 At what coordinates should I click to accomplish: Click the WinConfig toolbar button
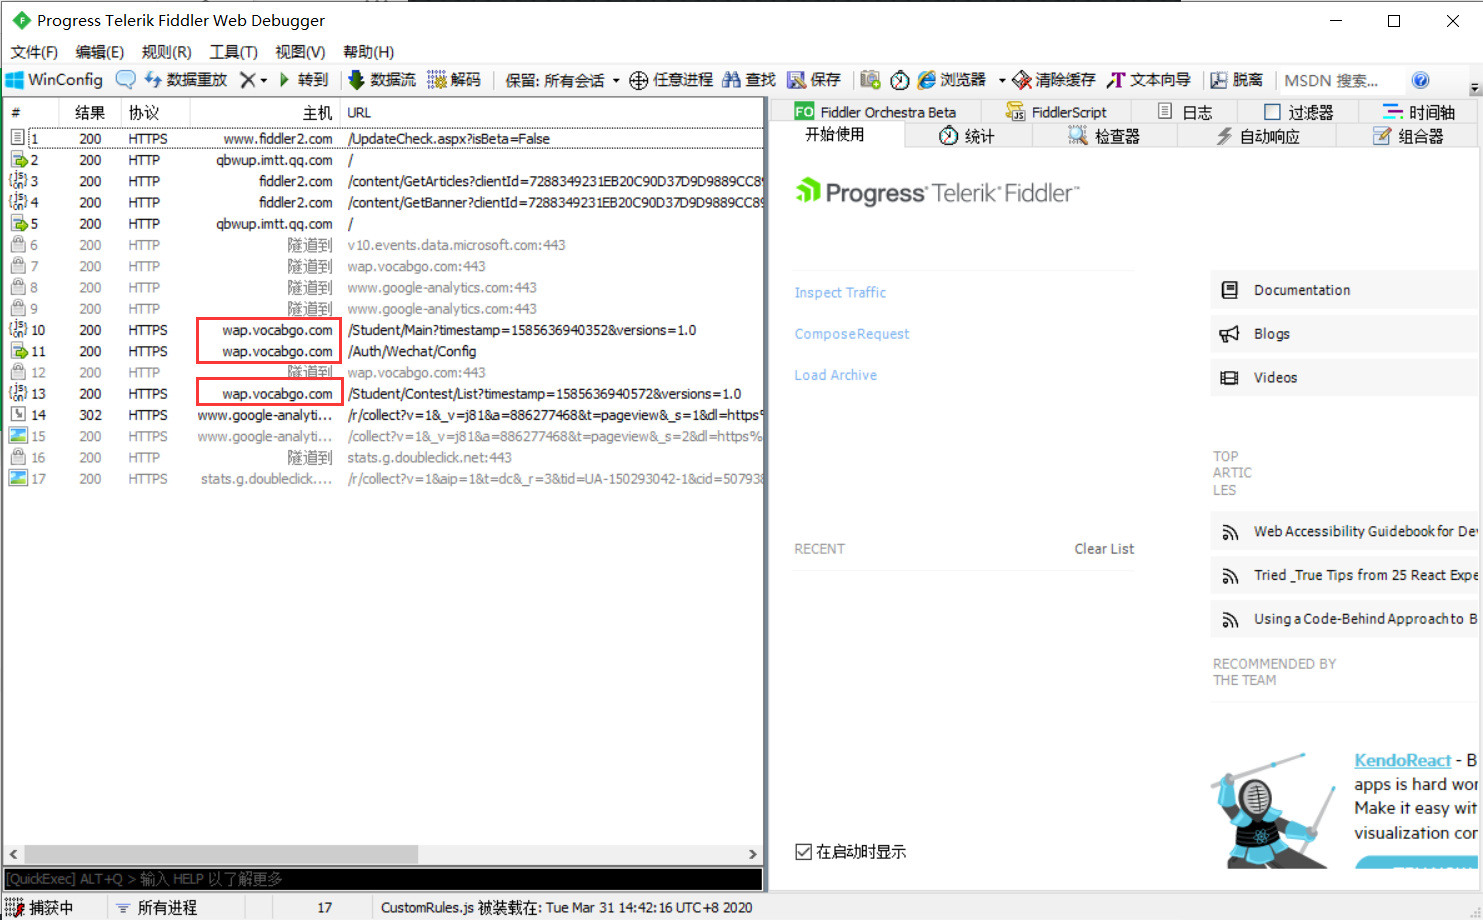click(54, 80)
